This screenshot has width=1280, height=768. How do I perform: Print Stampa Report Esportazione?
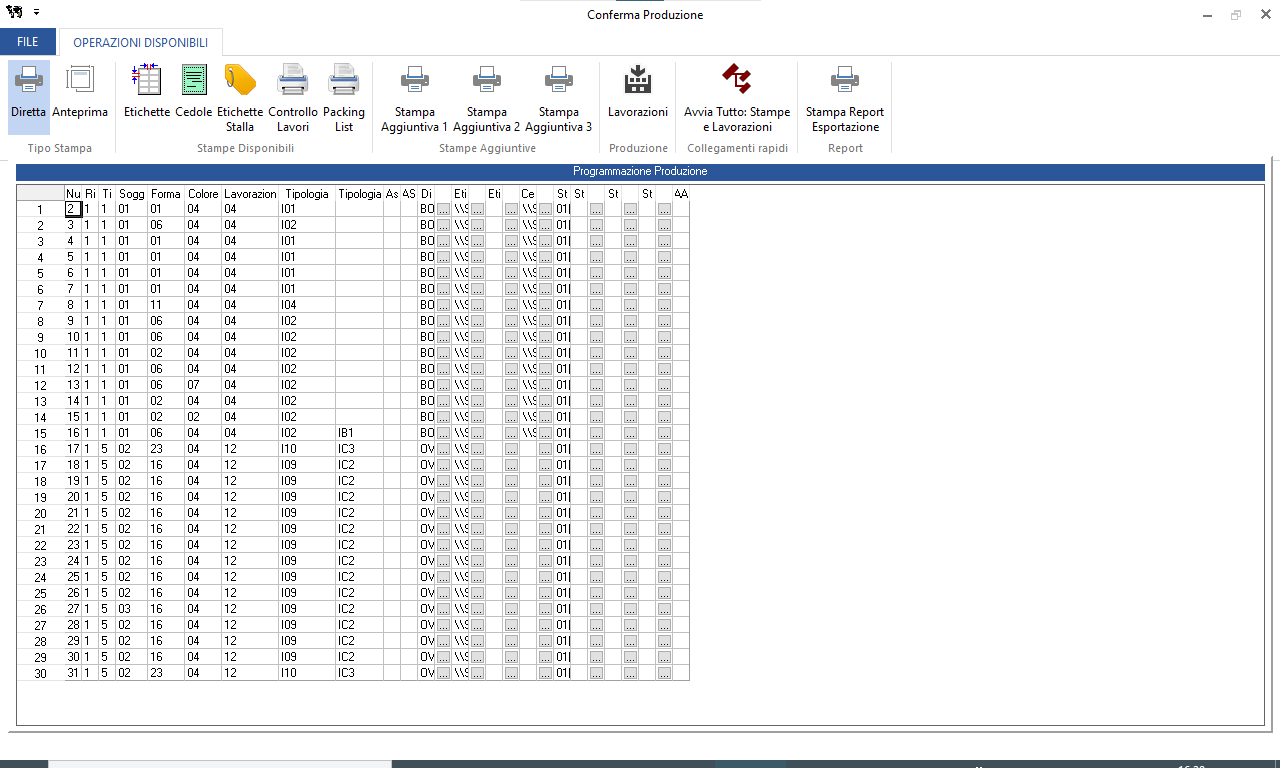[845, 97]
